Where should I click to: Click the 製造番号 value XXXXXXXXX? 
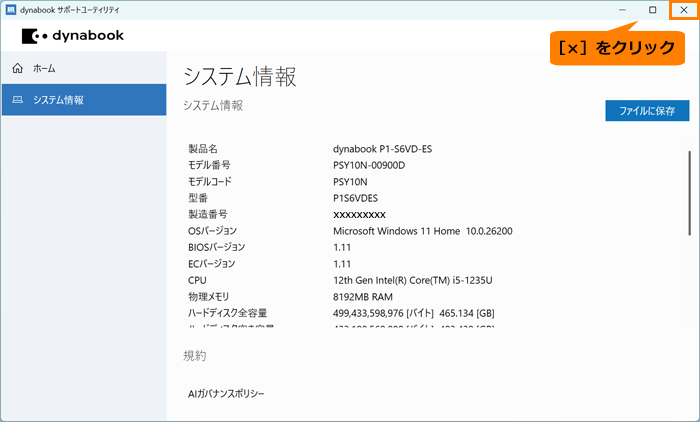pos(359,215)
